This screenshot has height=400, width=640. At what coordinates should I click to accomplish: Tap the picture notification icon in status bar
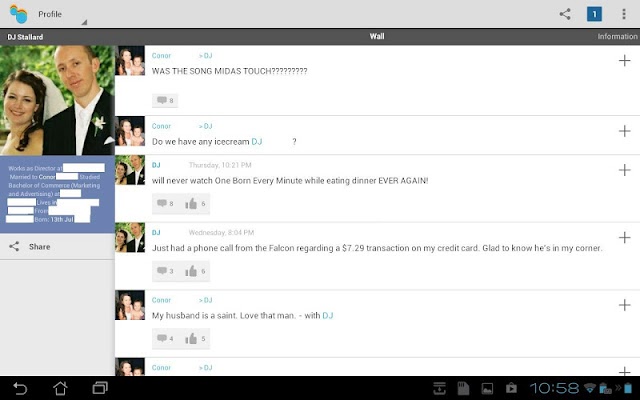pyautogui.click(x=487, y=388)
